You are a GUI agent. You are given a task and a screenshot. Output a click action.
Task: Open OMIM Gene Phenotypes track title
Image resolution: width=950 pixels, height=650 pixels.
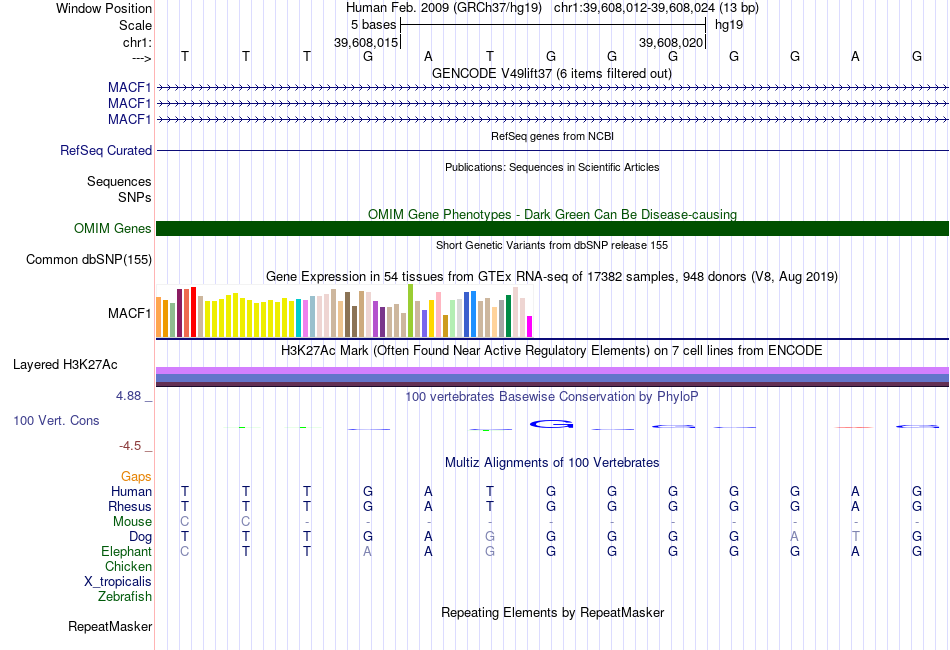552,214
